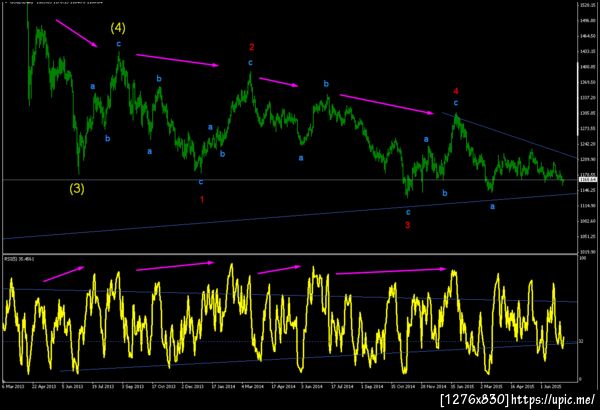This screenshot has width=600, height=410.
Task: Select blue c label beneath red 2
Action: pyautogui.click(x=250, y=62)
